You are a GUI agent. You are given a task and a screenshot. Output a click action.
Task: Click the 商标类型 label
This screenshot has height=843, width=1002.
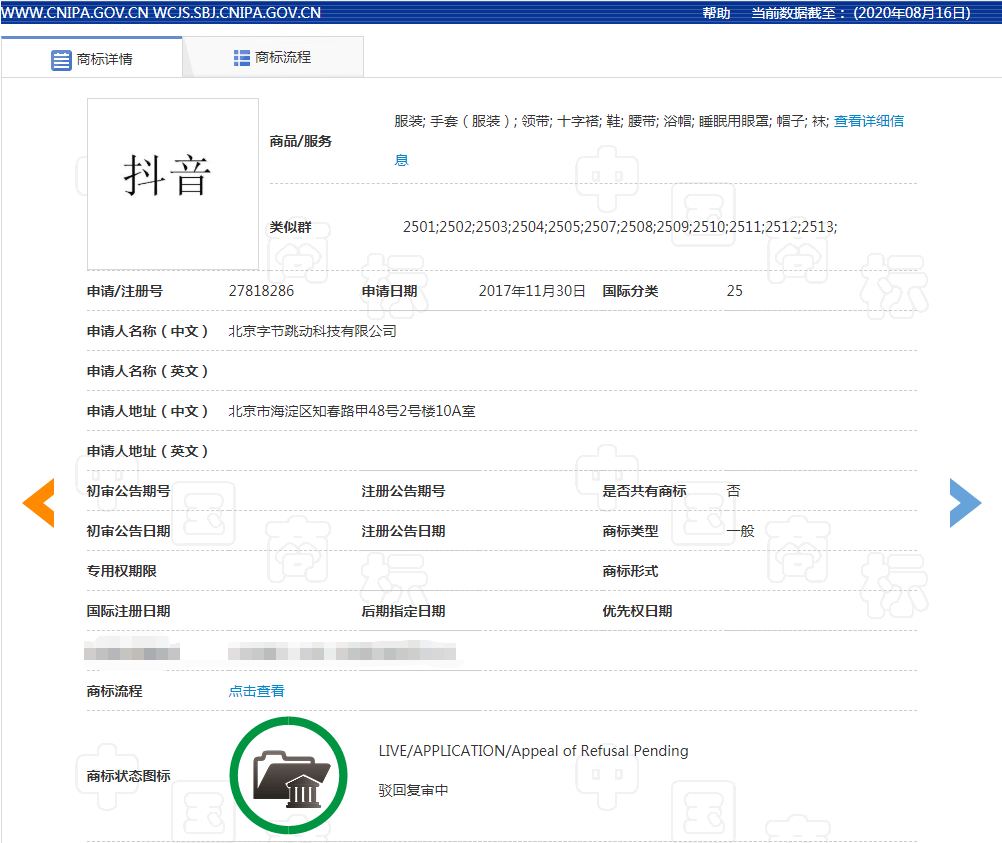pyautogui.click(x=630, y=531)
